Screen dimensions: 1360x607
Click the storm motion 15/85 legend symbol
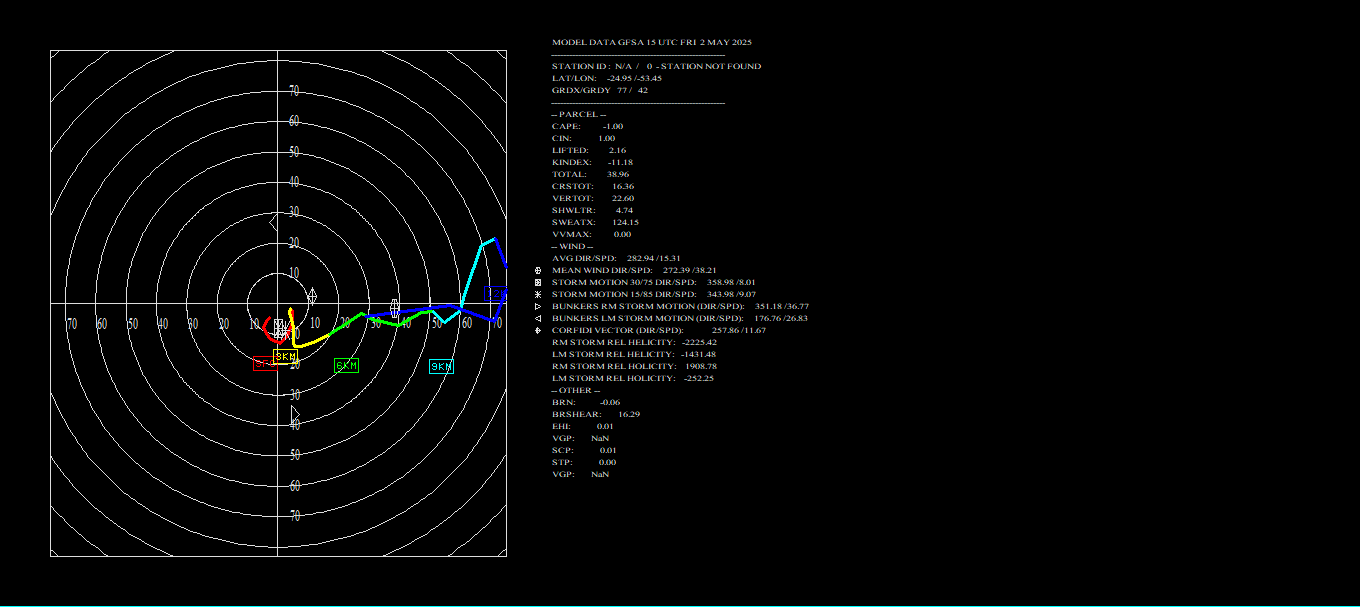coord(539,294)
